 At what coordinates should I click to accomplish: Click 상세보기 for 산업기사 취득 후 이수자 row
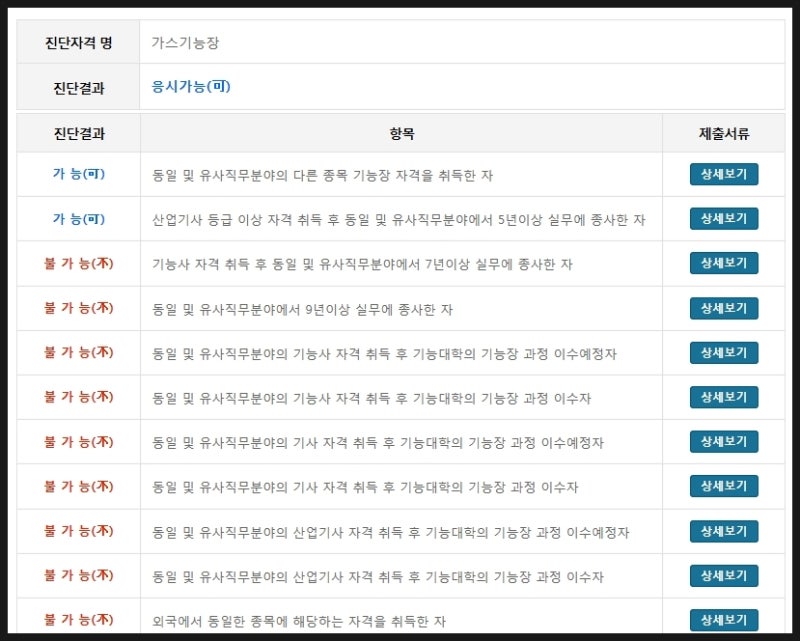pos(724,576)
